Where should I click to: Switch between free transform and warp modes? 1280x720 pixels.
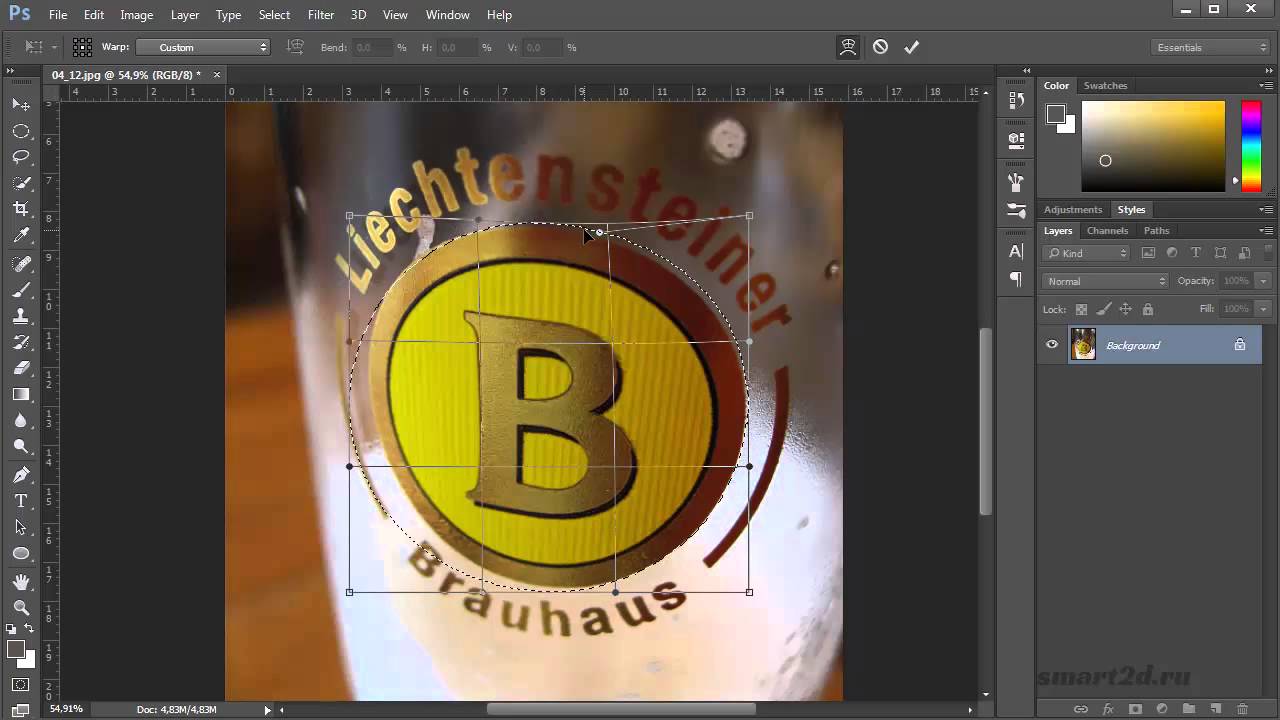coord(848,47)
